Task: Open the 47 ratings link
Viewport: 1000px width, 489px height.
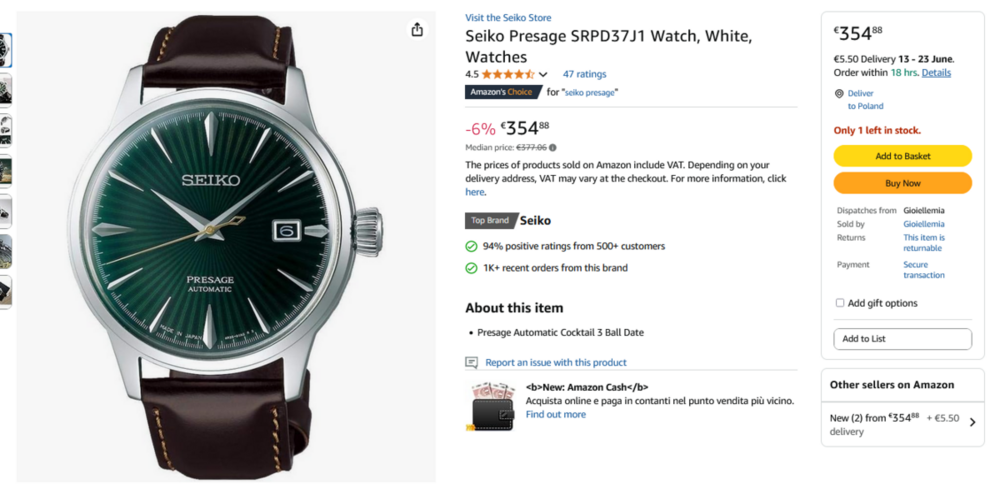Action: coord(584,74)
